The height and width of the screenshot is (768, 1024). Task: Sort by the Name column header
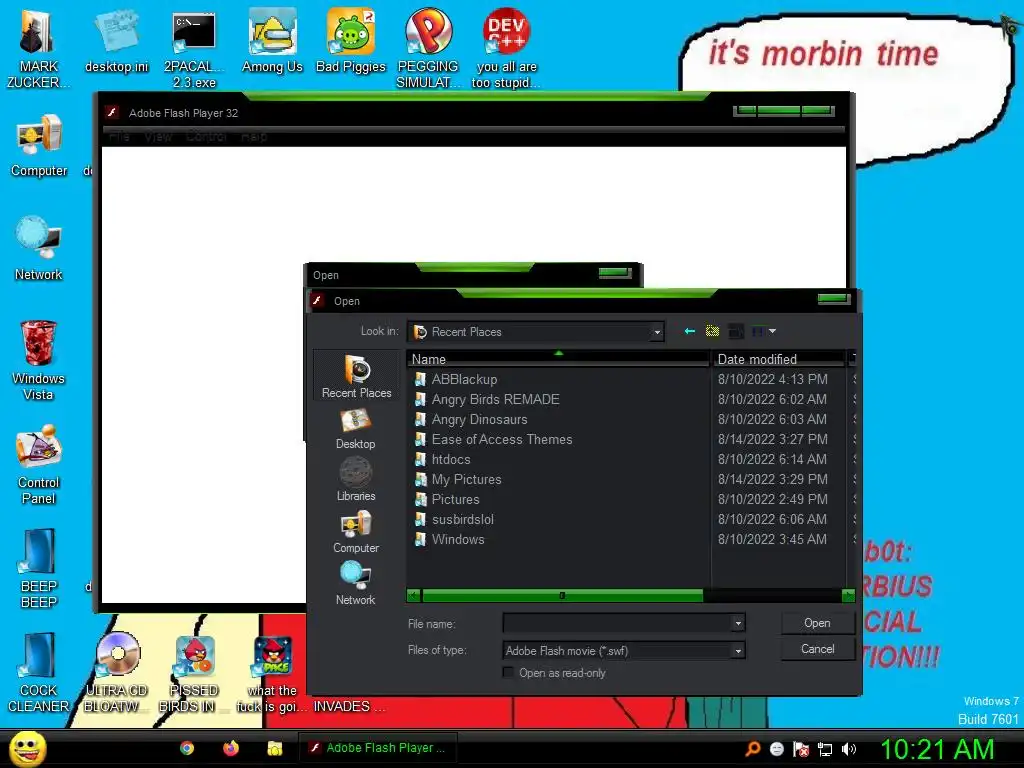click(x=558, y=359)
